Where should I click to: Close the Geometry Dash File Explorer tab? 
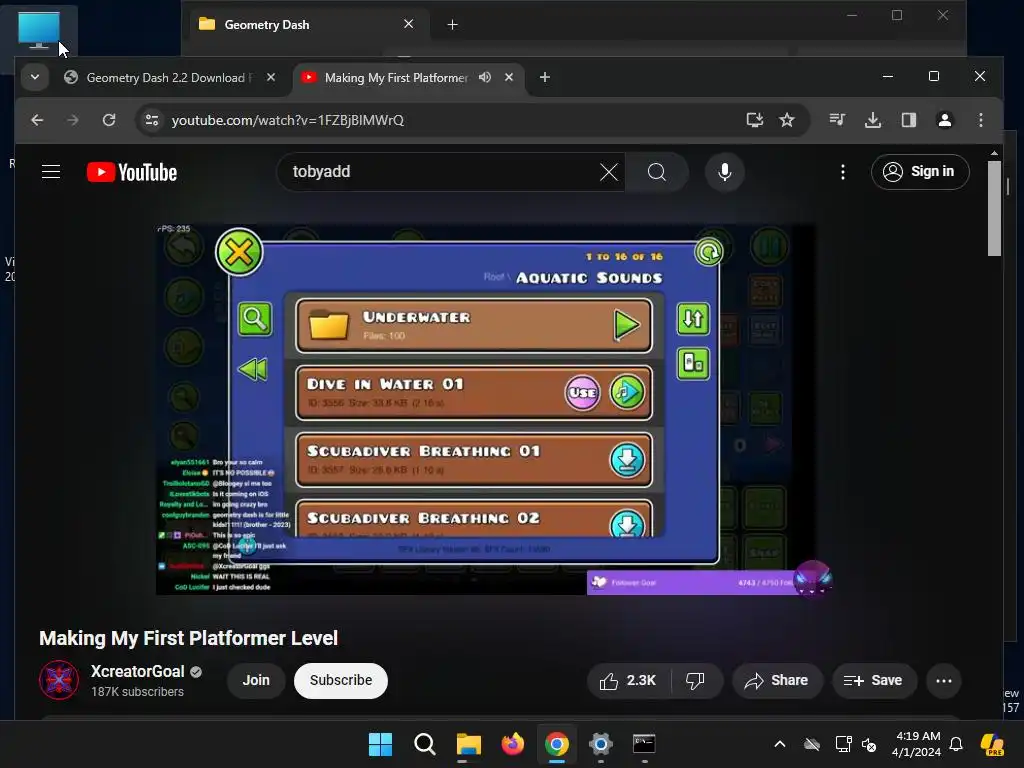click(x=409, y=24)
